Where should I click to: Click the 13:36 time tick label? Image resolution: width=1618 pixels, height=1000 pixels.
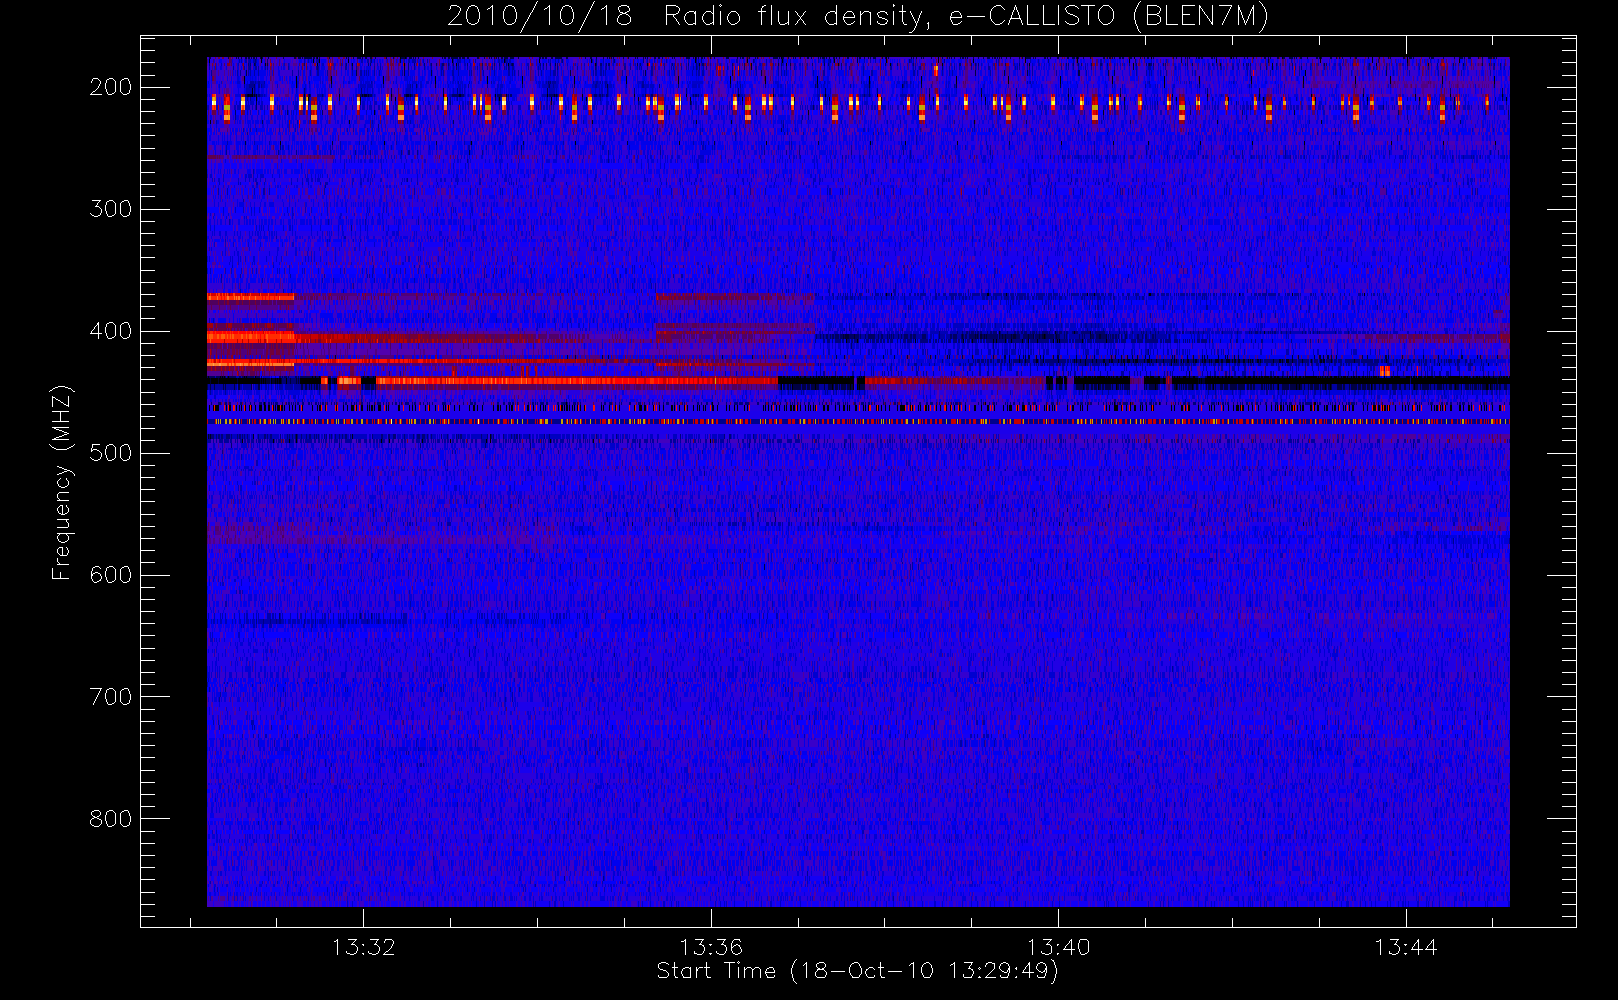[711, 947]
